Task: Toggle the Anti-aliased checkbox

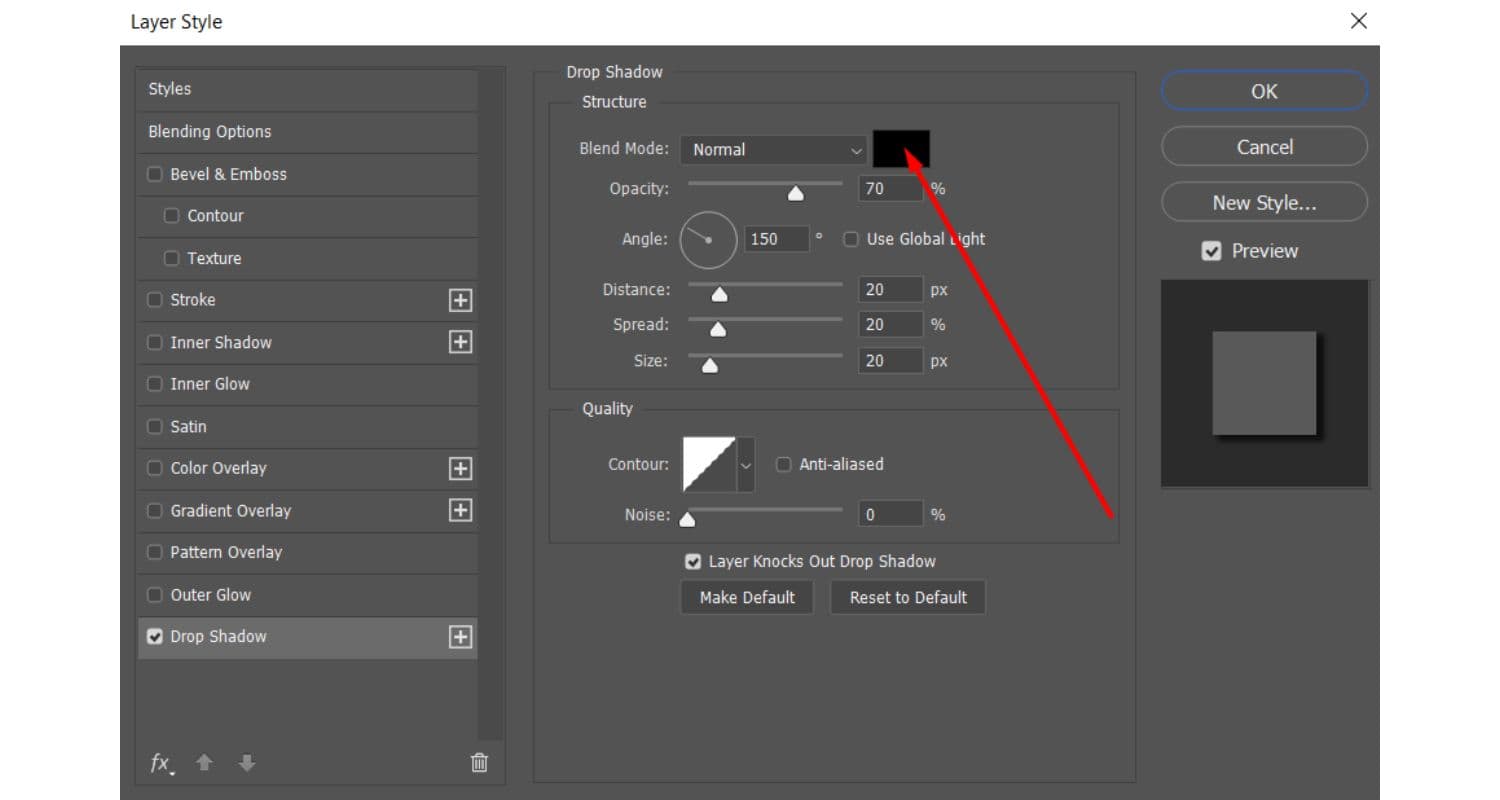Action: (x=784, y=464)
